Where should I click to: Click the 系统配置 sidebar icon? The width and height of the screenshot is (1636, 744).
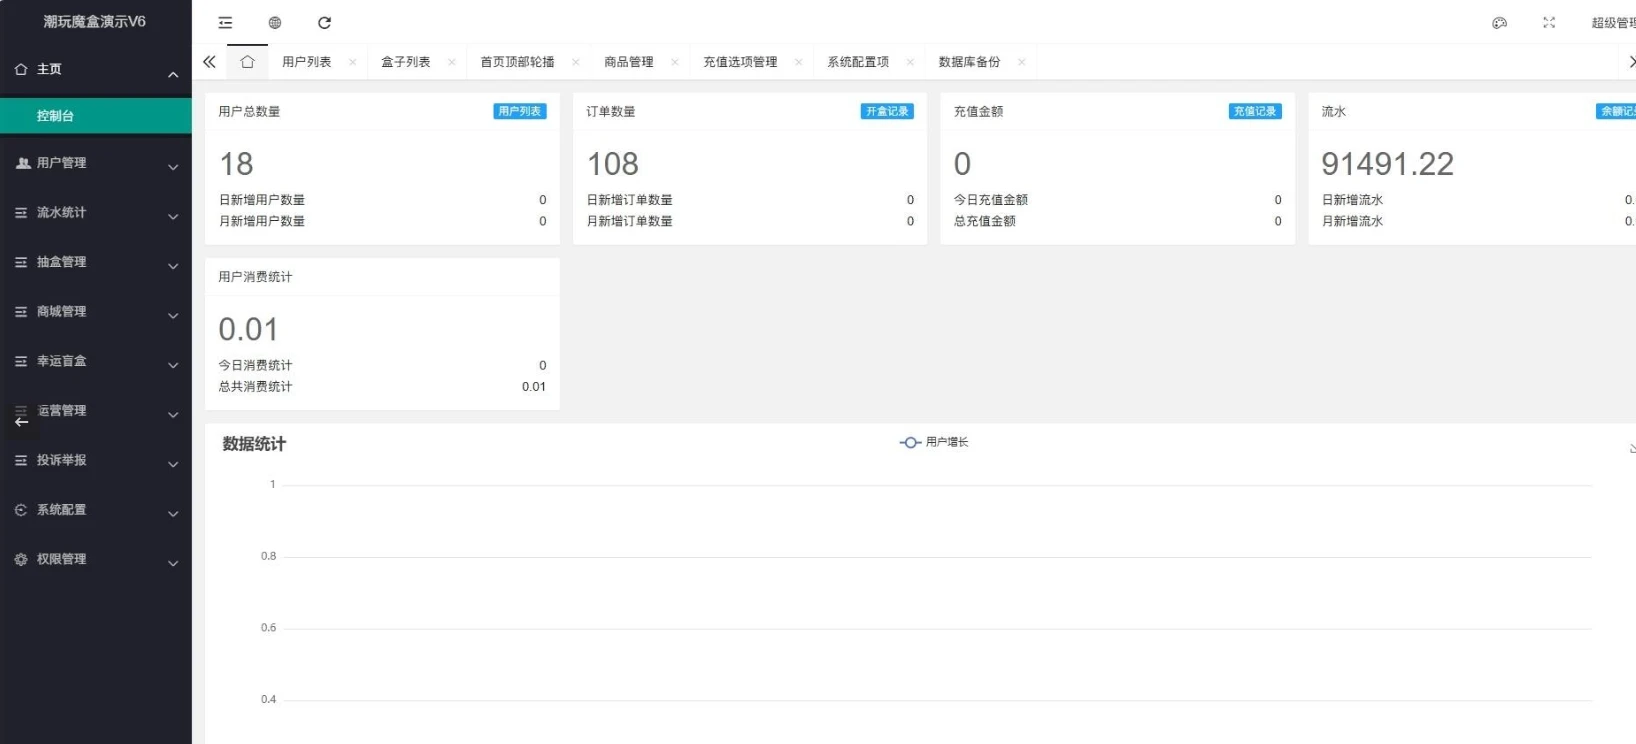pos(21,509)
